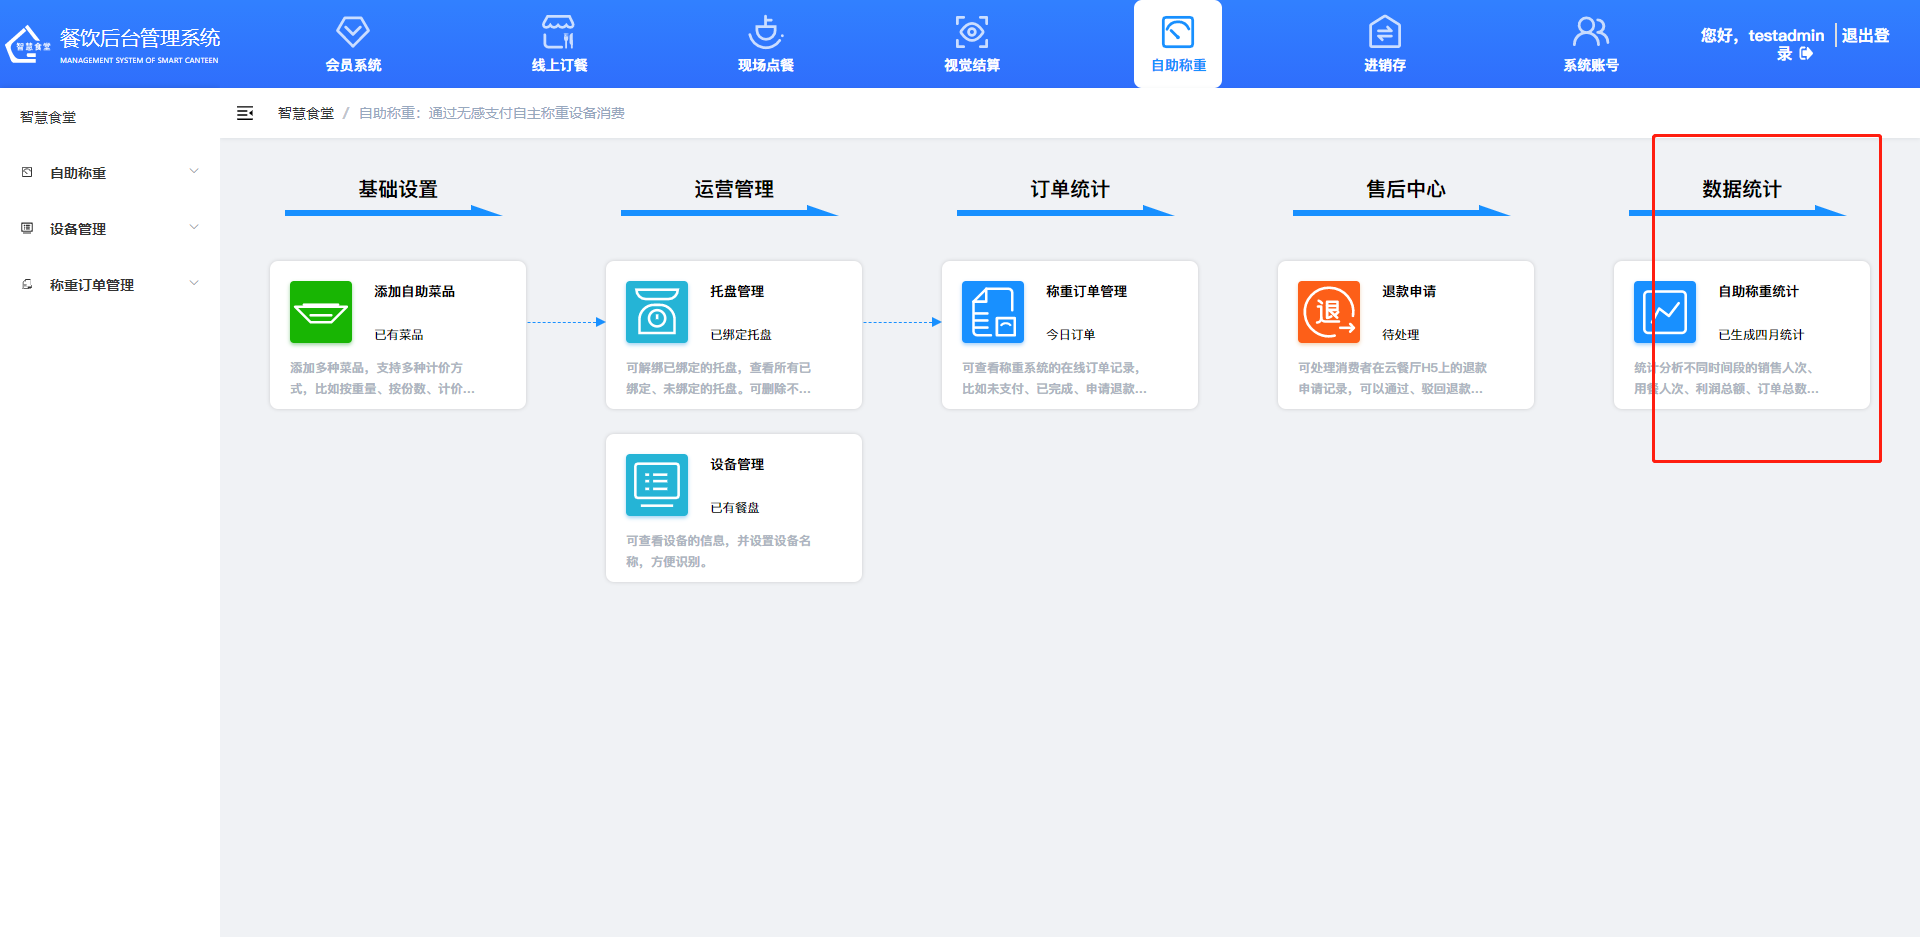Open the 托盘管理 tray scale icon
The image size is (1920, 937).
click(x=656, y=311)
